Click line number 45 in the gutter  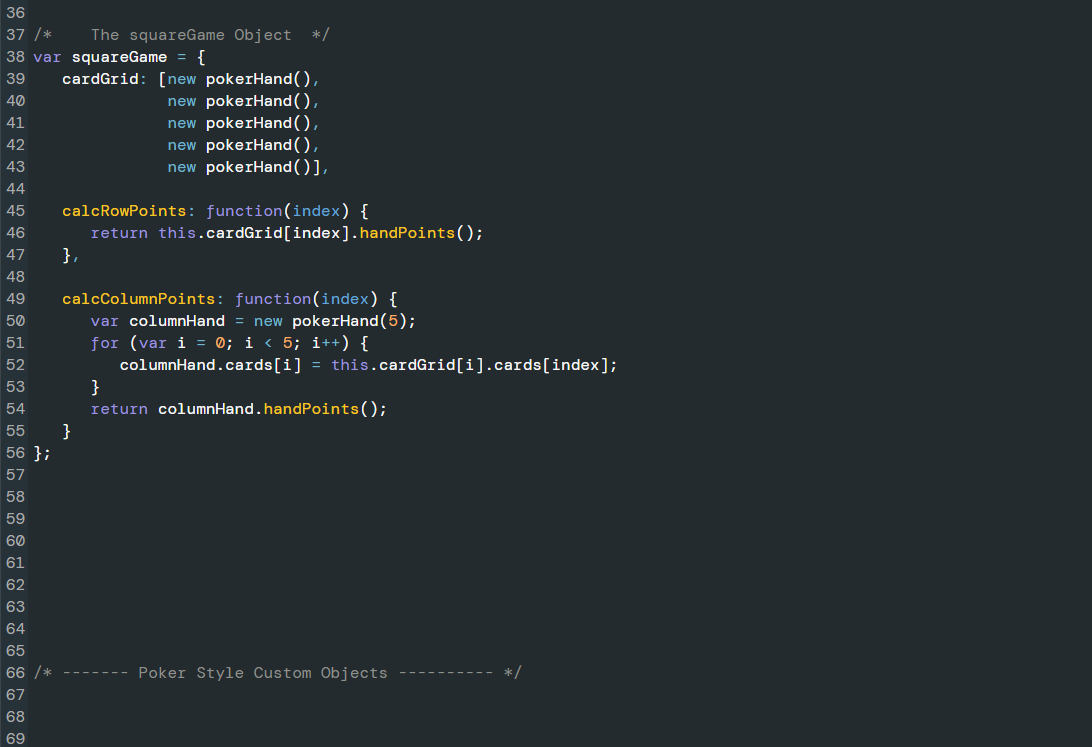tap(15, 210)
